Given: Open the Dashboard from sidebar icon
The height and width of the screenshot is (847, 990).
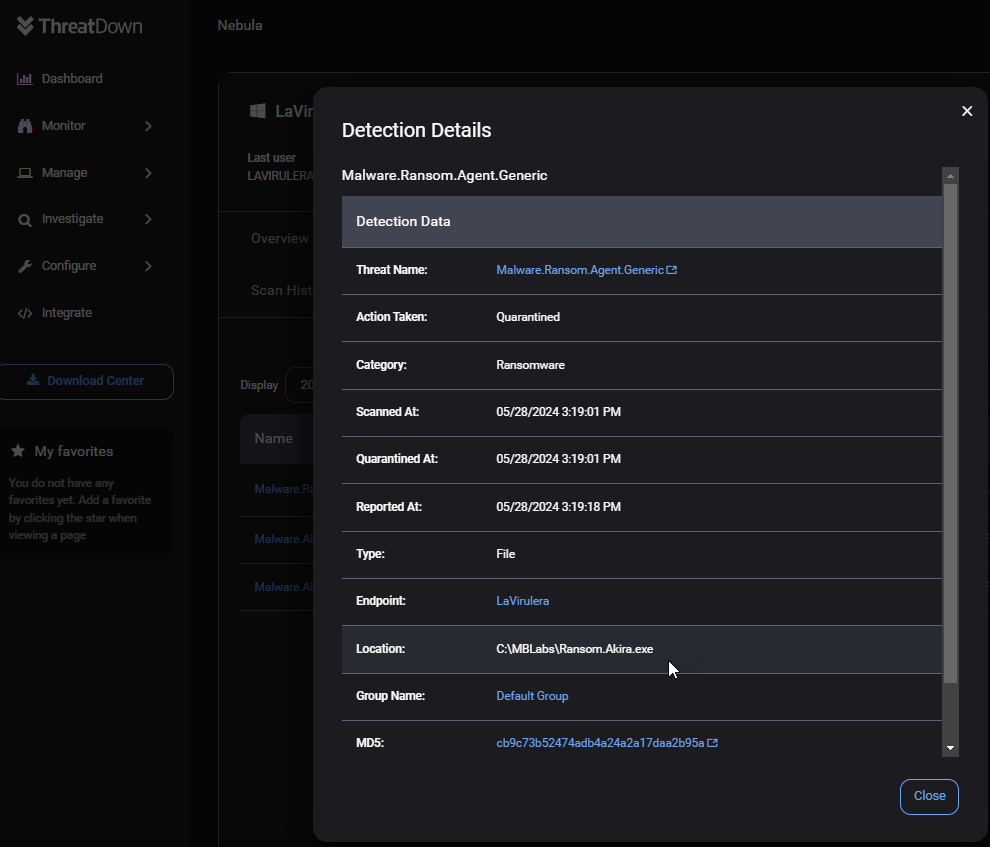Looking at the screenshot, I should pos(25,79).
